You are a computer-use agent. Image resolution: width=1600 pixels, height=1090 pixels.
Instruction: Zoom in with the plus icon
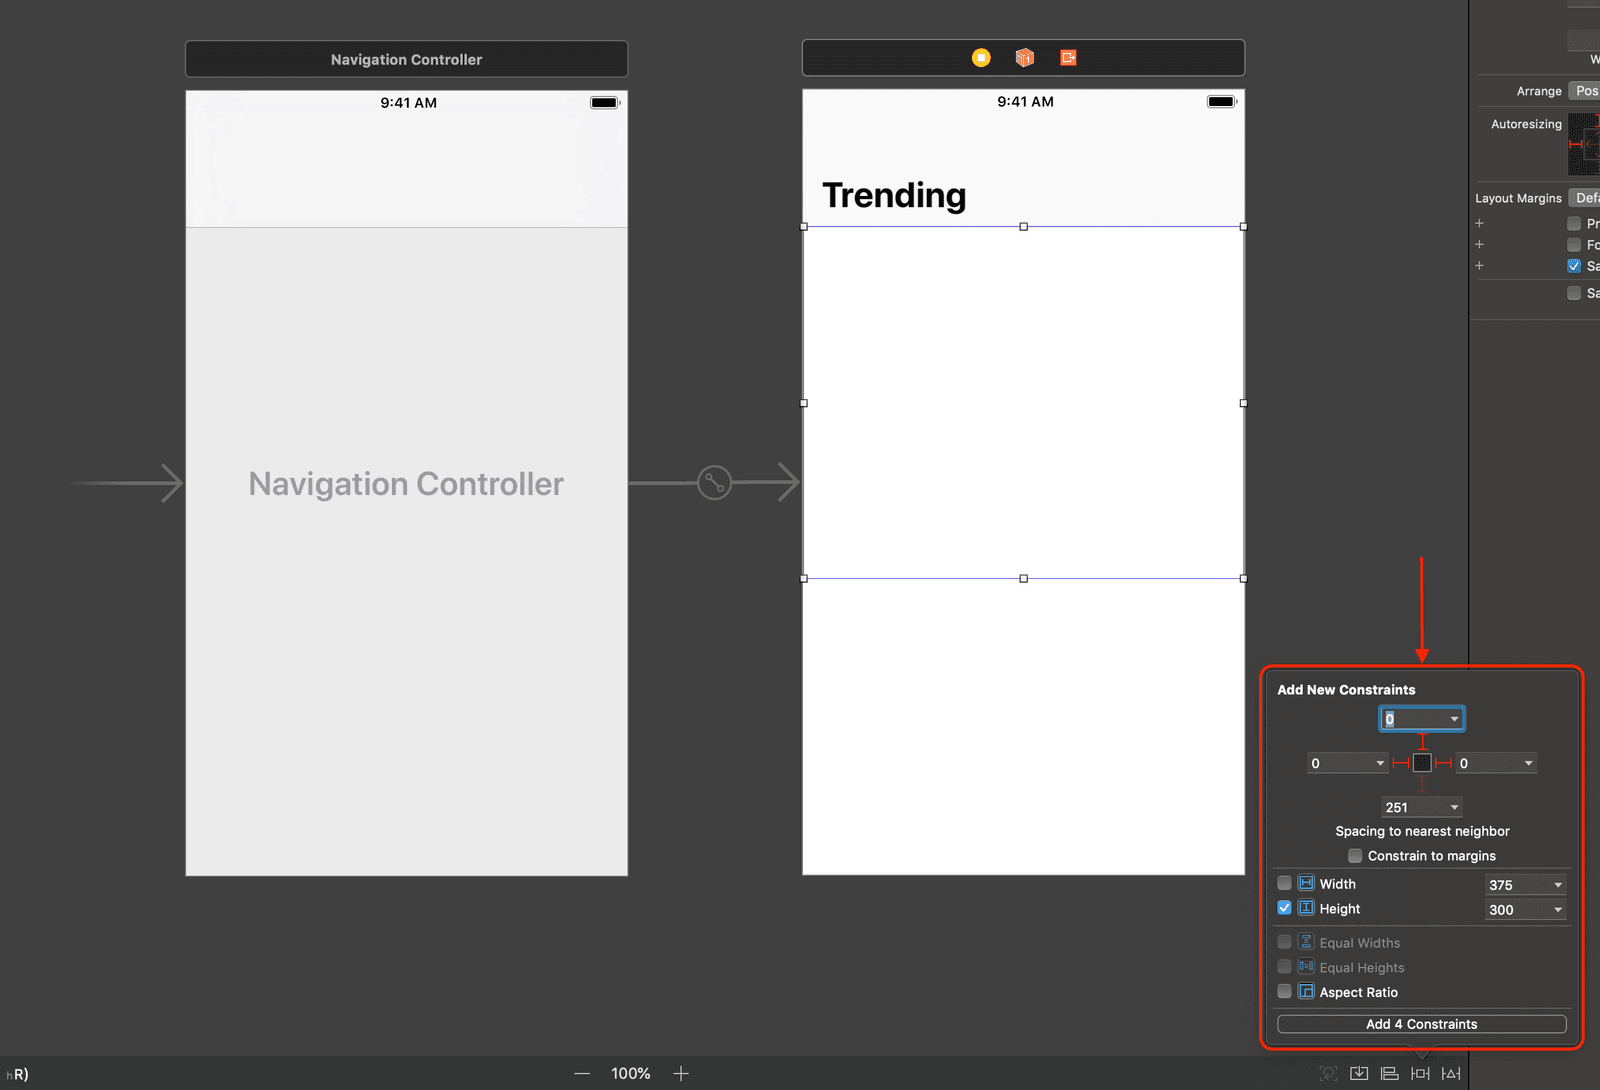681,1073
